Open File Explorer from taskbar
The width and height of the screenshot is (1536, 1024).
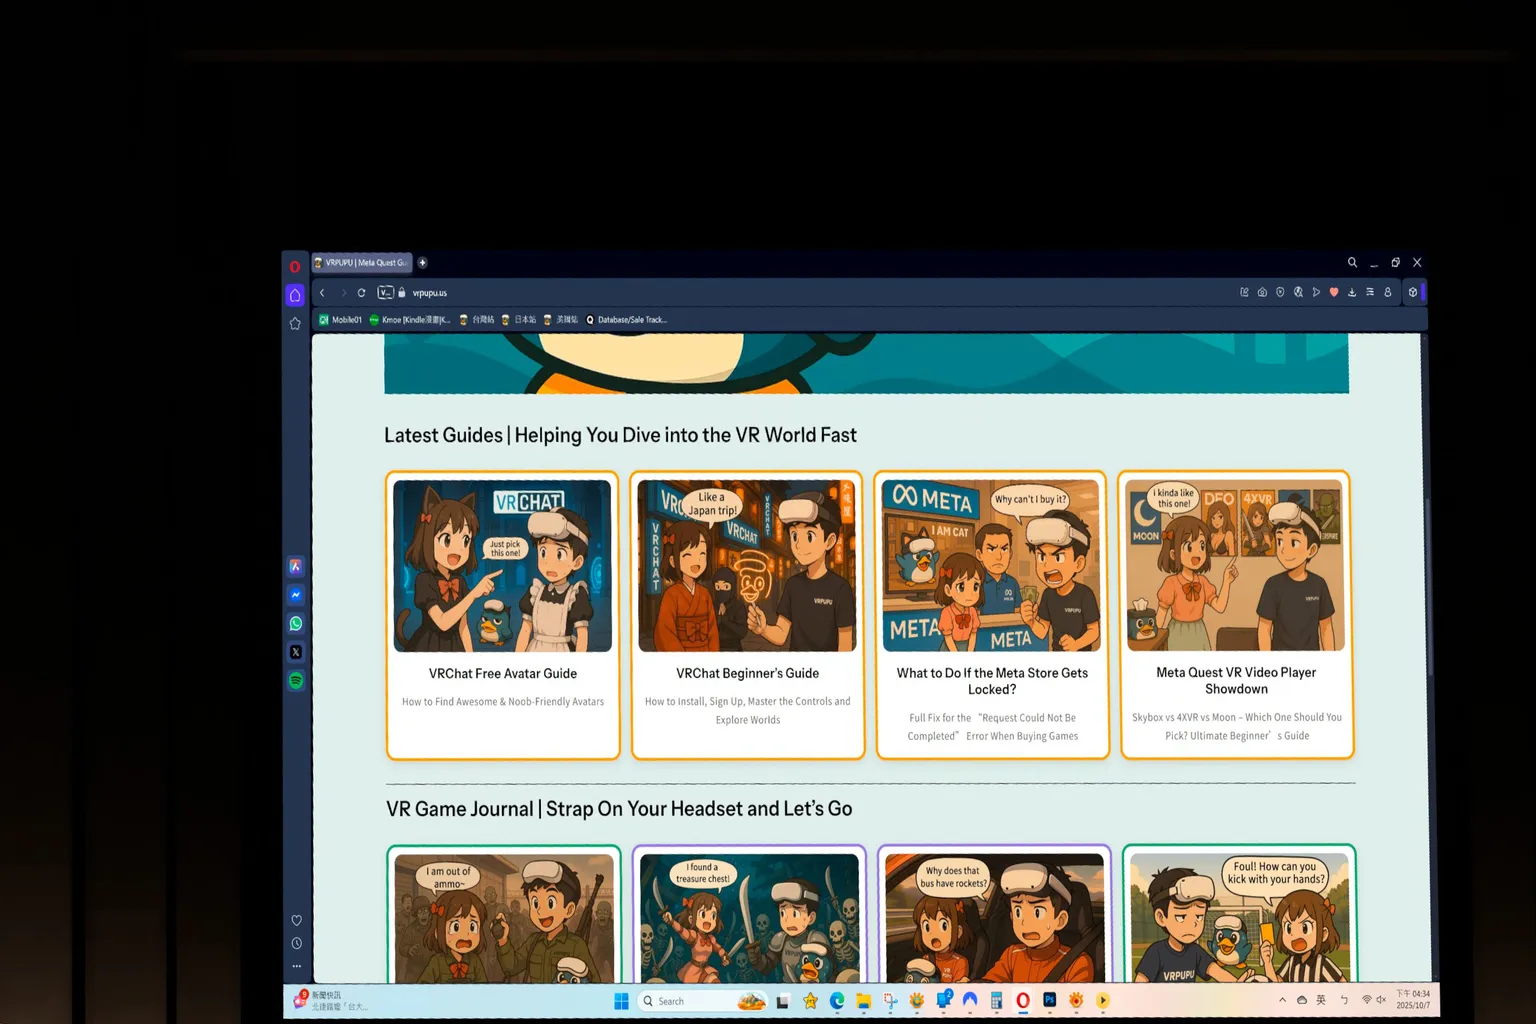(863, 1001)
